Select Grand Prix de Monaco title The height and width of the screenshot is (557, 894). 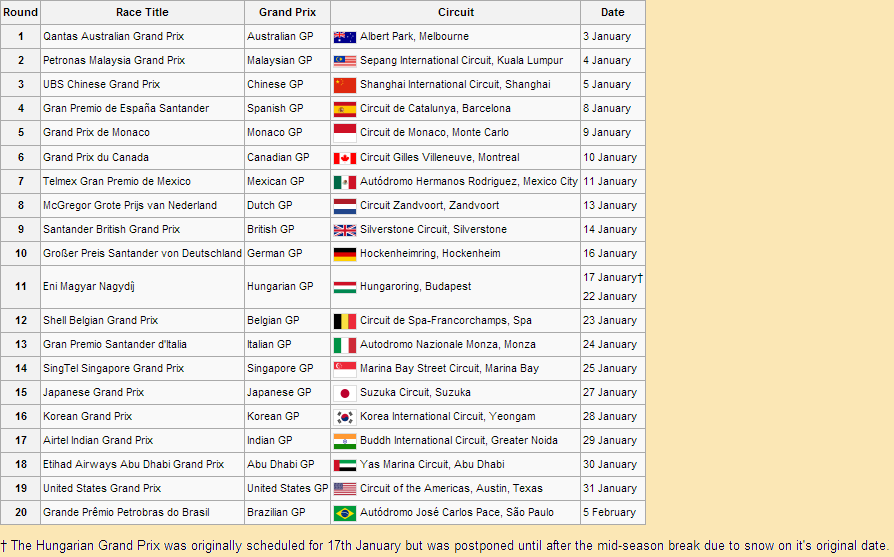(x=96, y=132)
